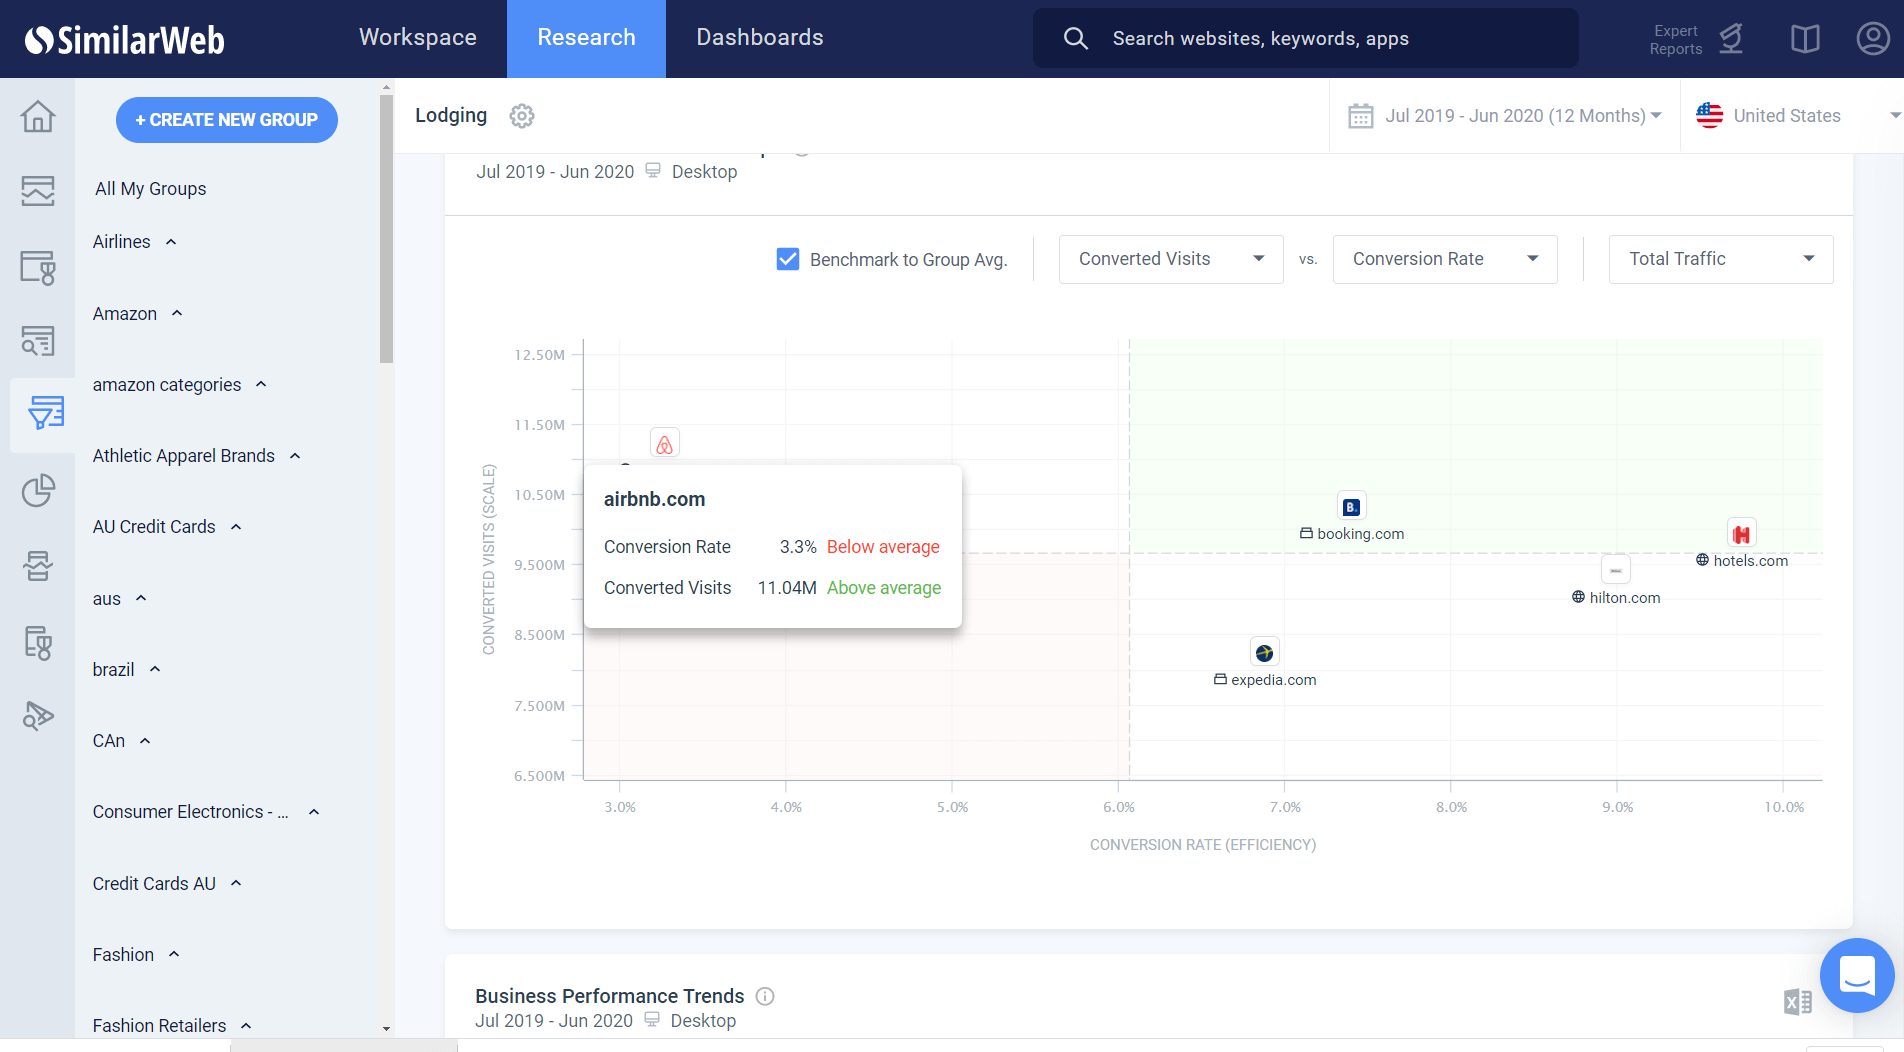1904x1052 pixels.
Task: Open the keyword search sidebar icon
Action: click(x=38, y=341)
